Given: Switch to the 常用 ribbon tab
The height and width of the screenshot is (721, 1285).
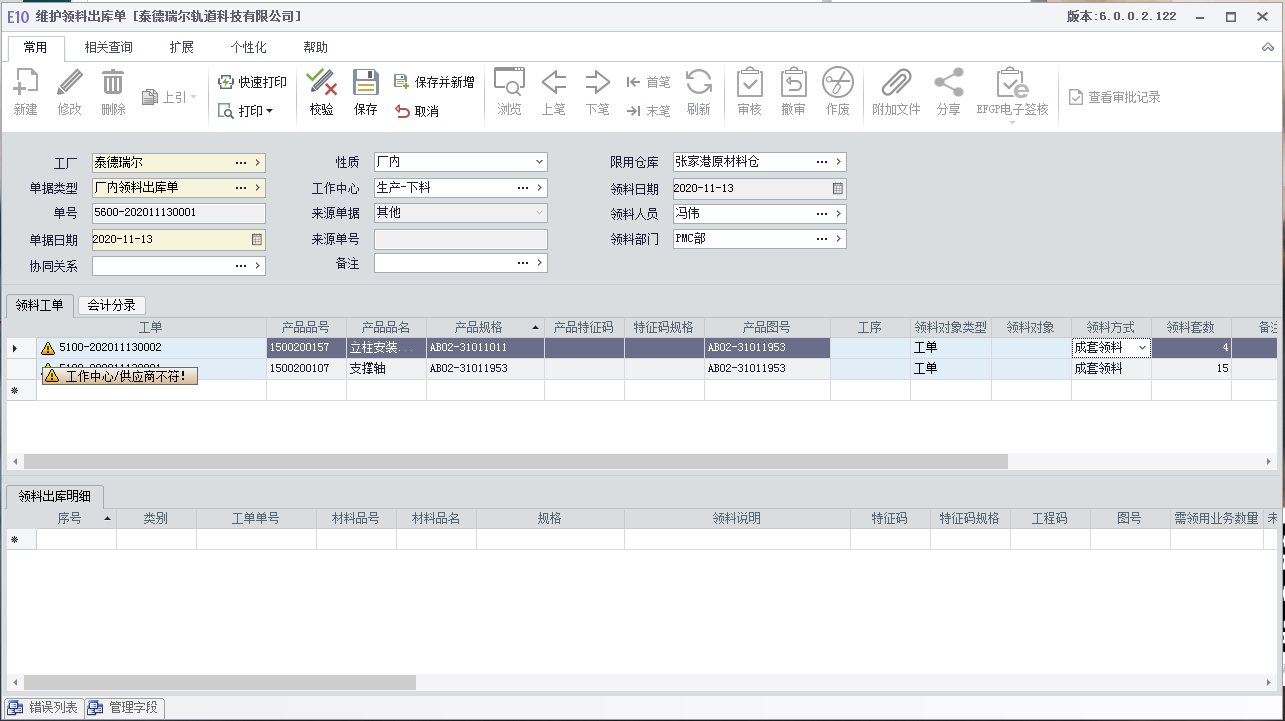Looking at the screenshot, I should pos(36,47).
